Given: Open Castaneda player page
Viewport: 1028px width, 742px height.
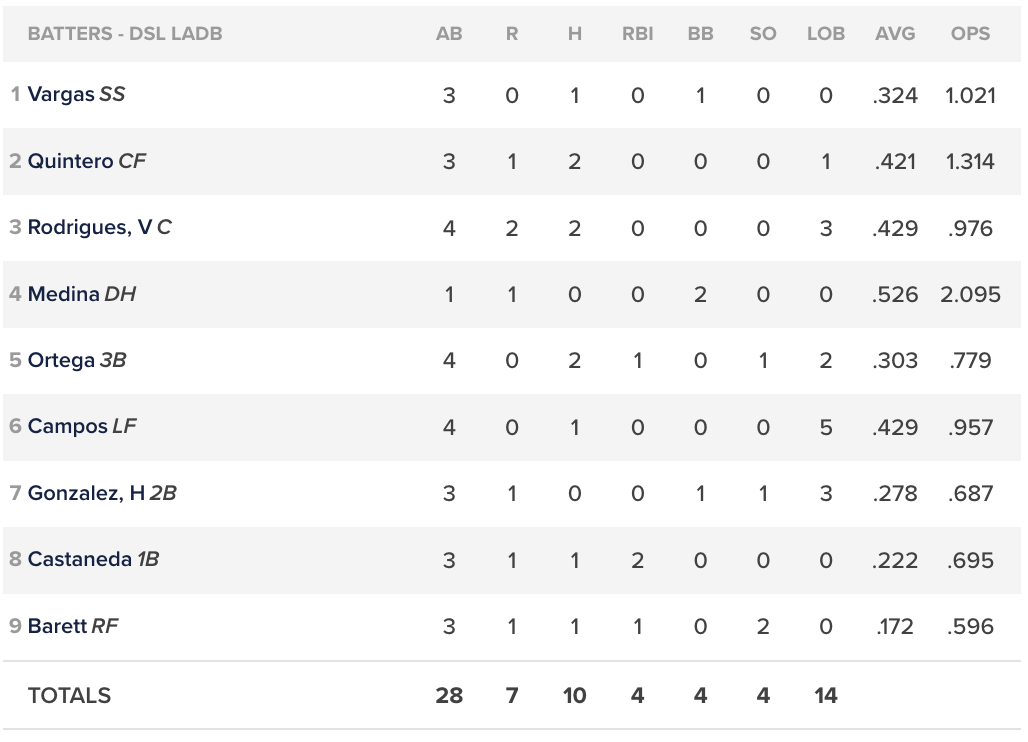Looking at the screenshot, I should pyautogui.click(x=79, y=560).
